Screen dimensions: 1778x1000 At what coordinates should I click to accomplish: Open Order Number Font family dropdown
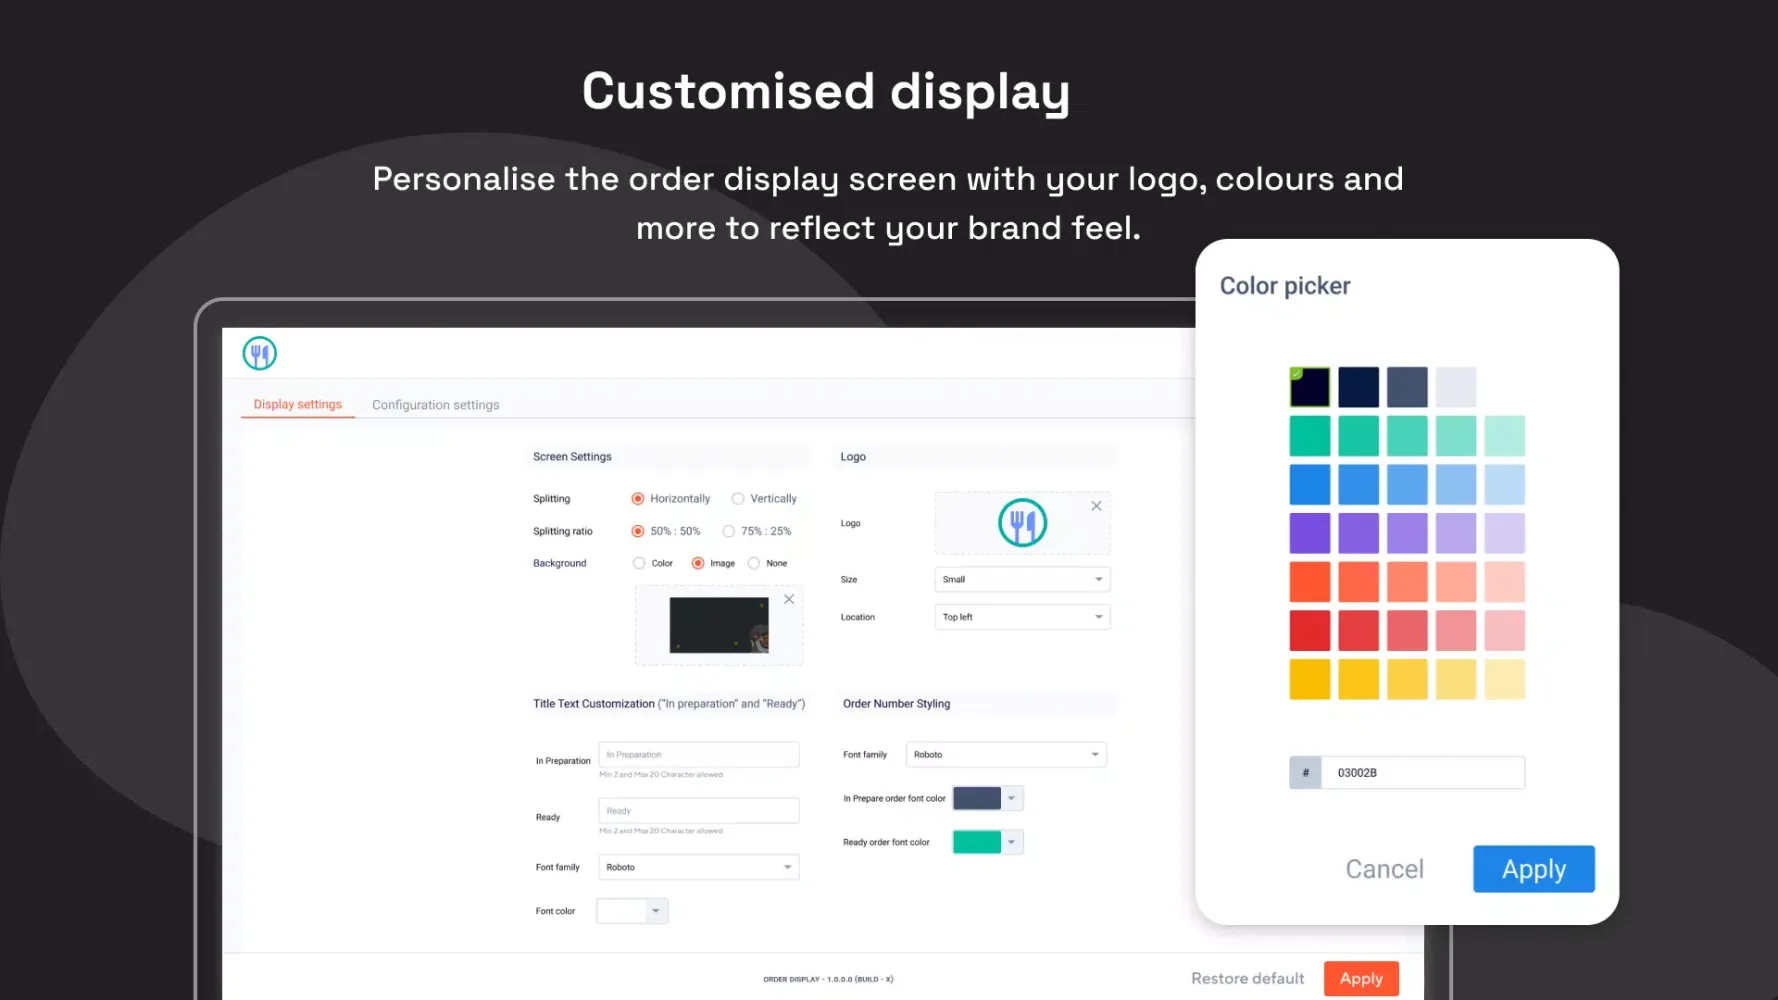click(1006, 755)
